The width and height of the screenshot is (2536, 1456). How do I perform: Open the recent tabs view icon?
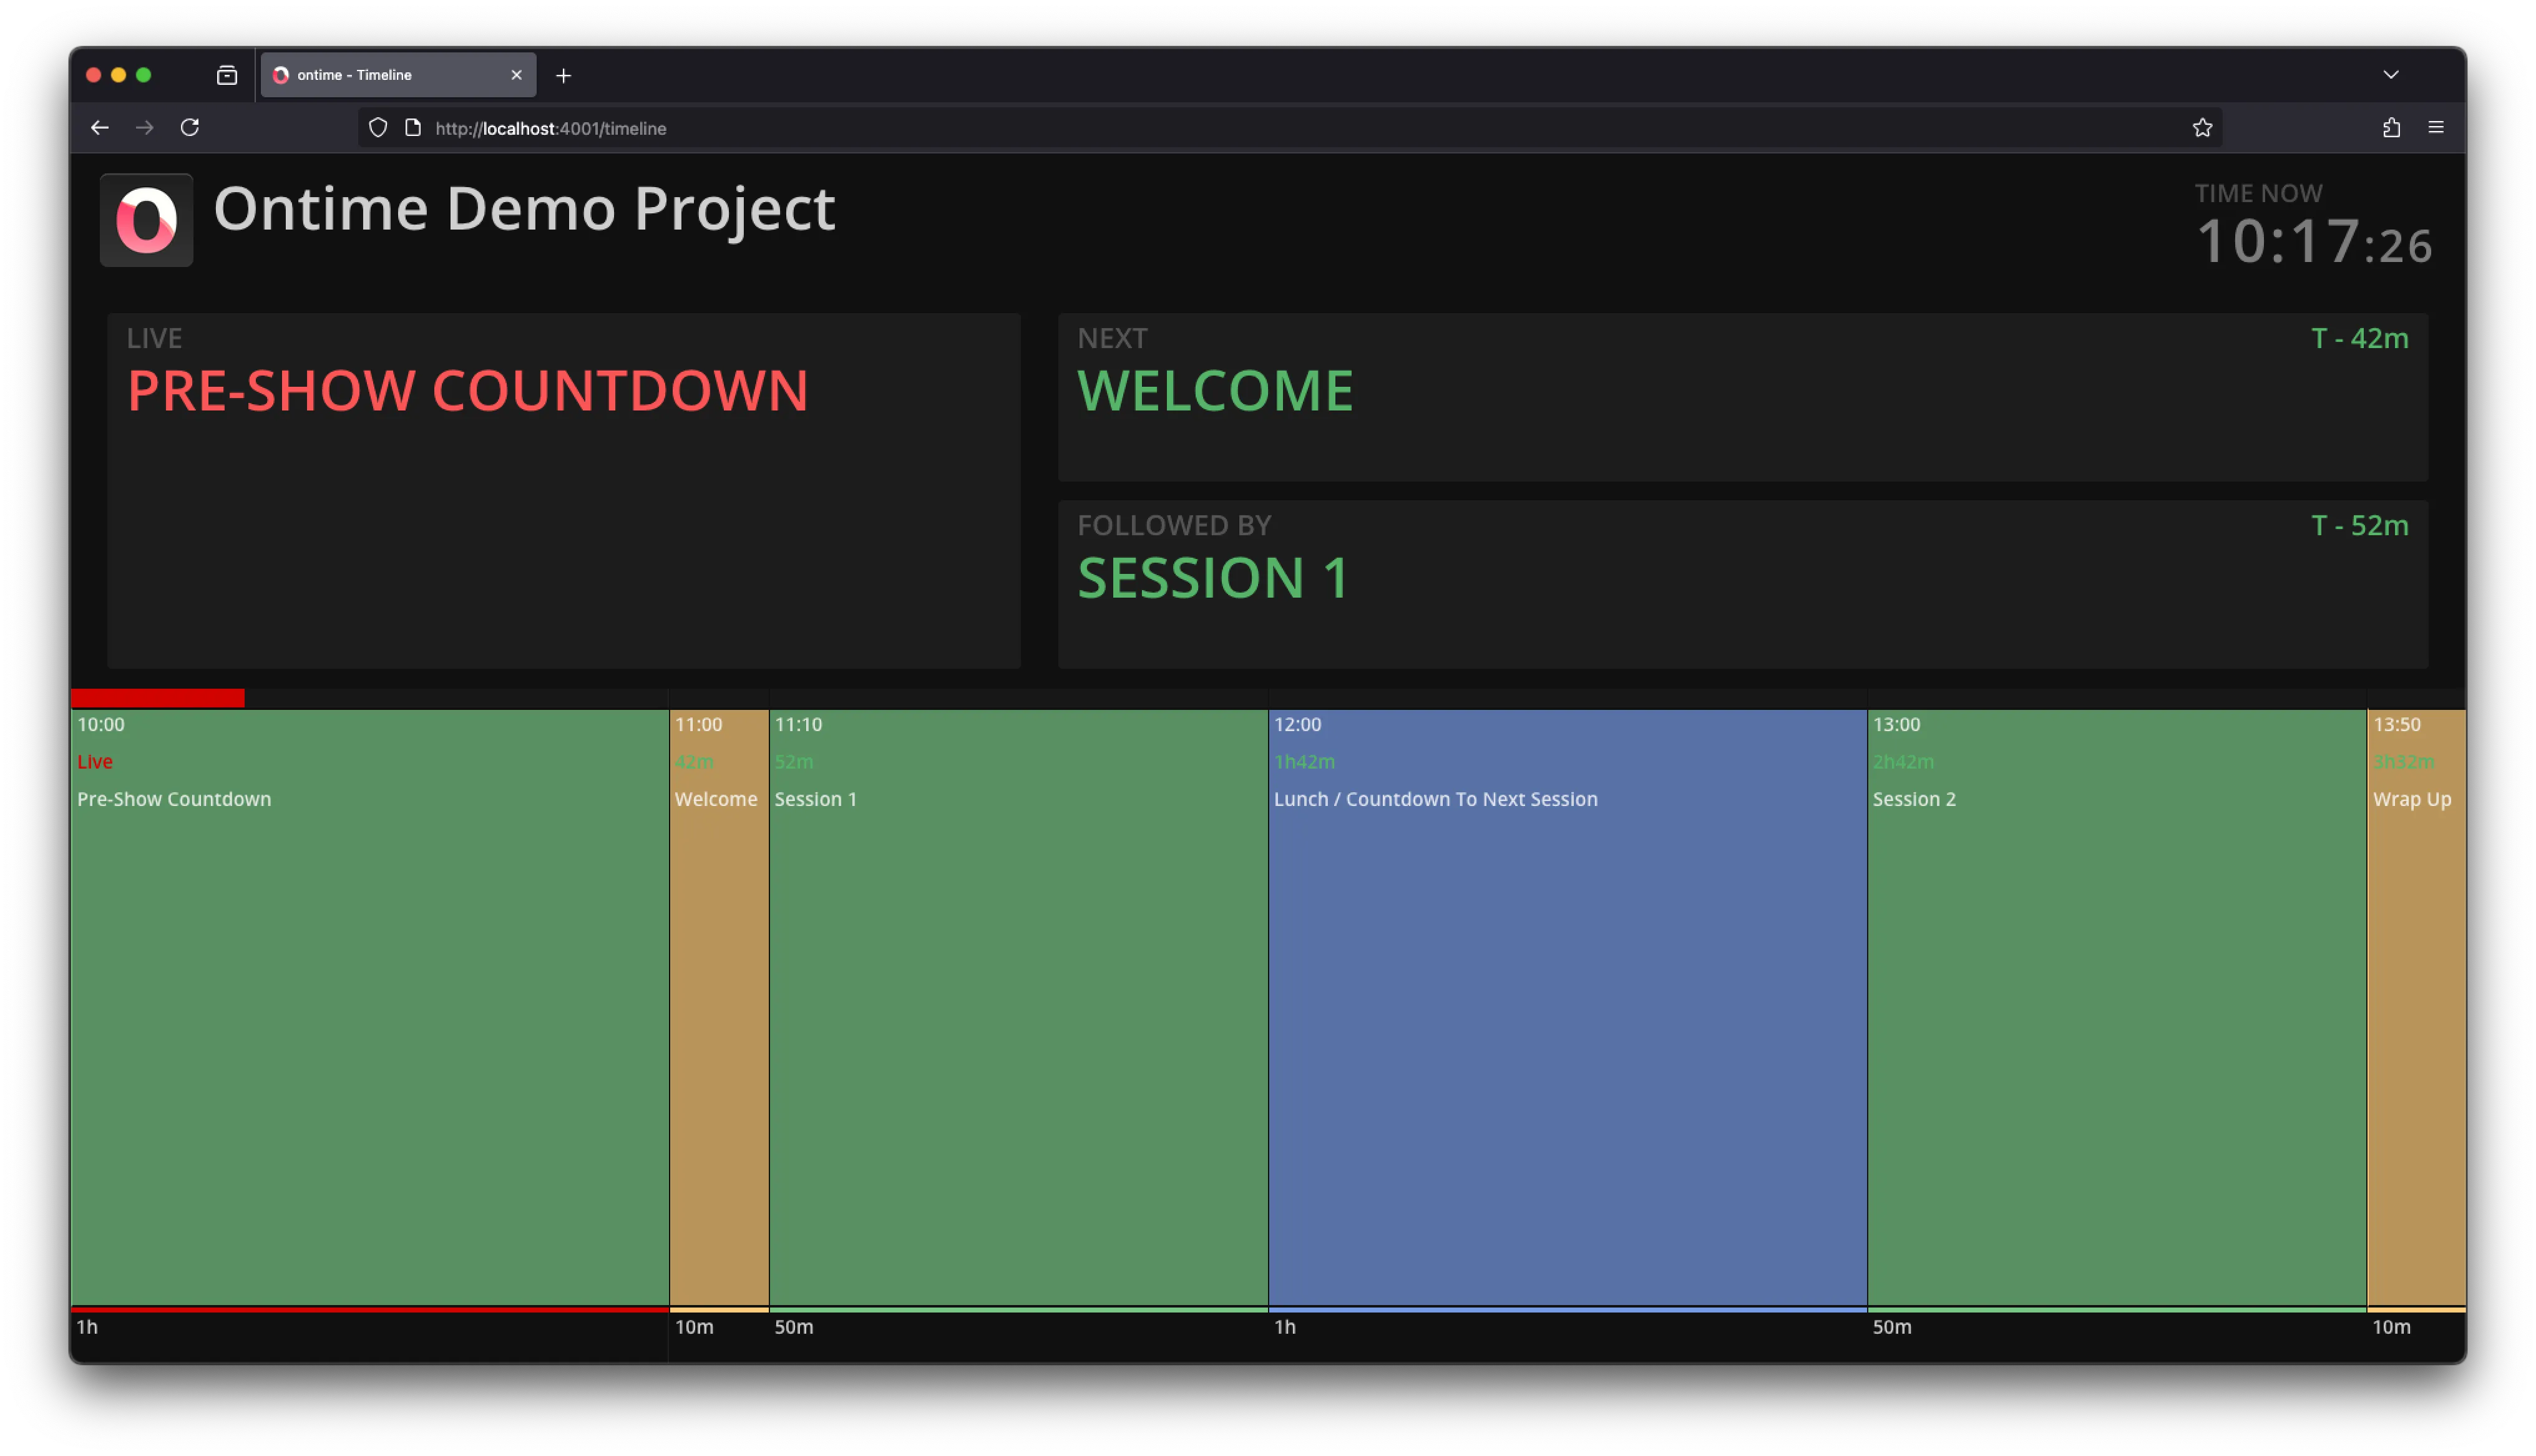[227, 75]
